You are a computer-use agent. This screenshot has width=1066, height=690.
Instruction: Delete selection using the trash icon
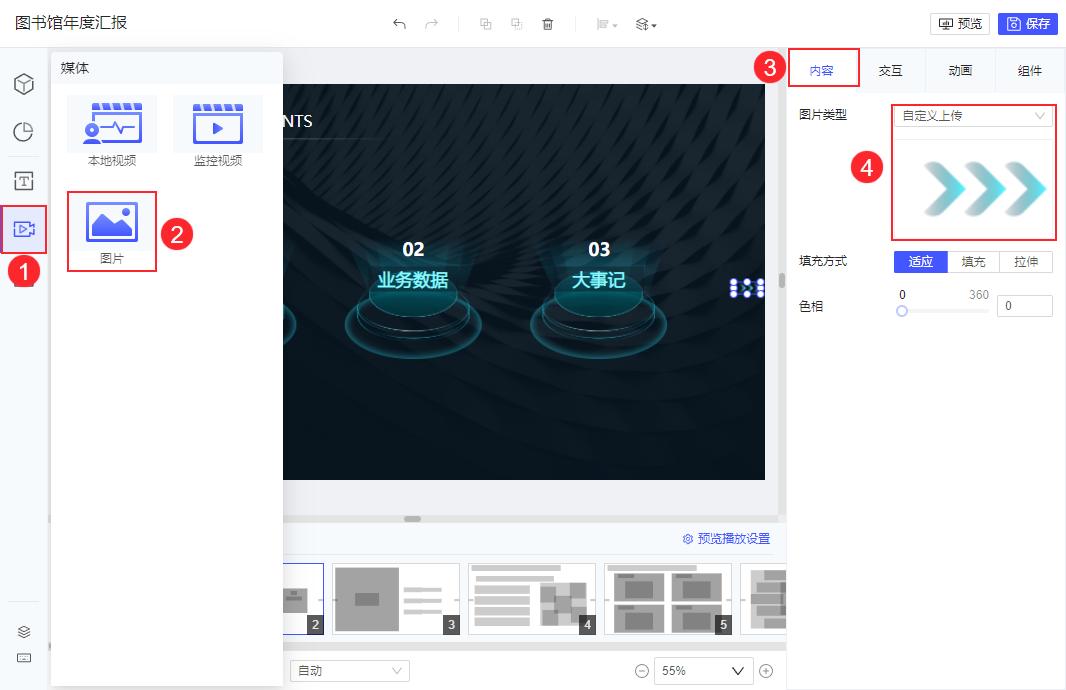(548, 23)
